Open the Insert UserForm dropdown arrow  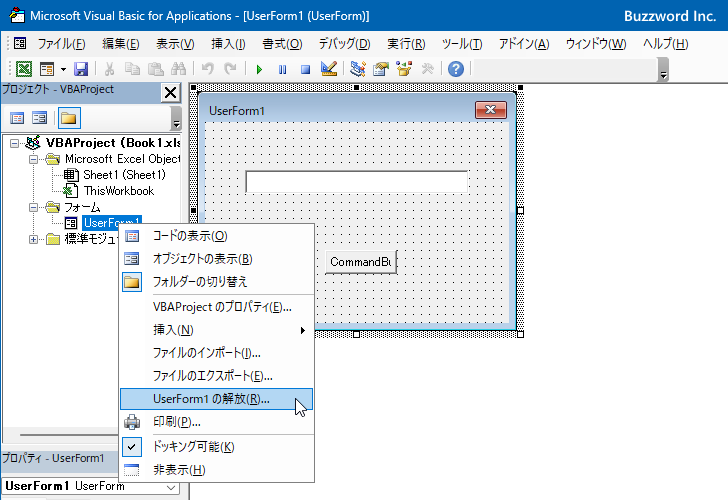point(63,70)
